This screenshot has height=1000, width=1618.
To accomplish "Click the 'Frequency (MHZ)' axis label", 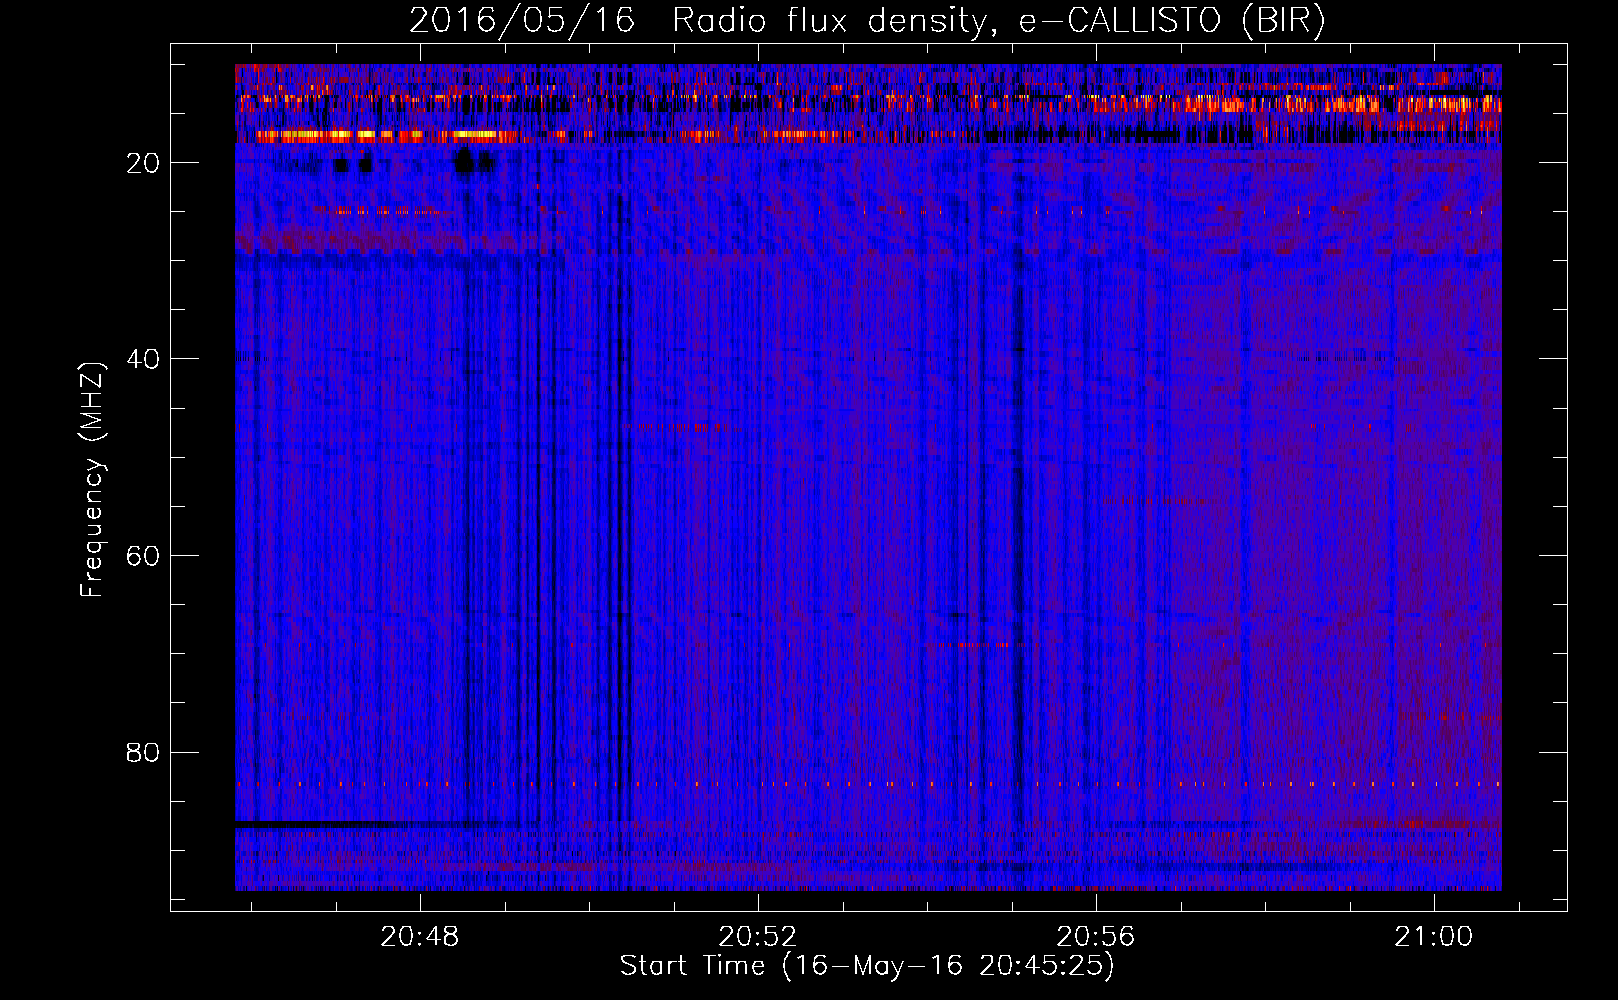I will click(x=92, y=479).
